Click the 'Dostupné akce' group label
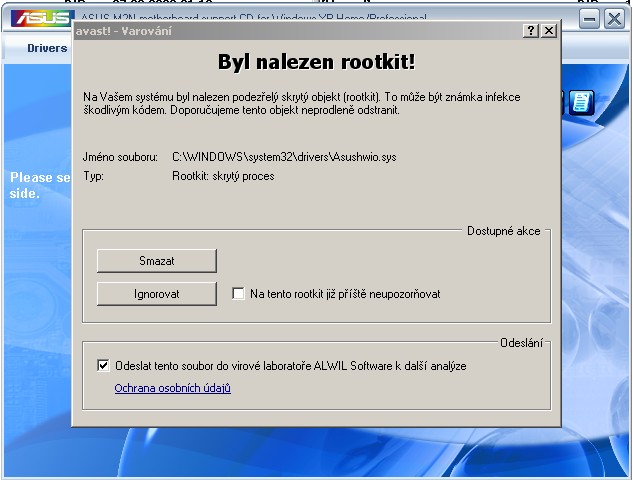The height and width of the screenshot is (480, 633). tap(503, 231)
